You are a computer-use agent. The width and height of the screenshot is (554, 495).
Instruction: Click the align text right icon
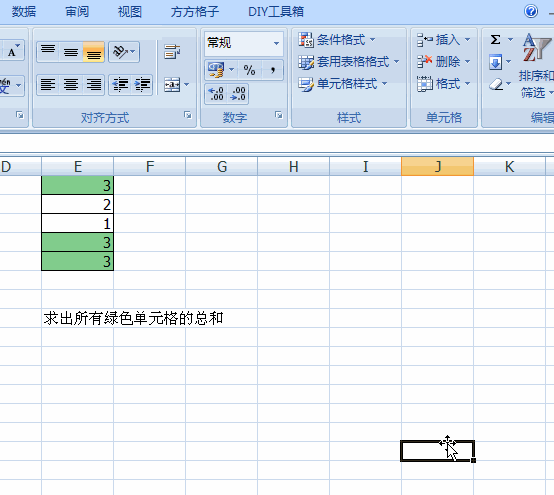pyautogui.click(x=94, y=85)
